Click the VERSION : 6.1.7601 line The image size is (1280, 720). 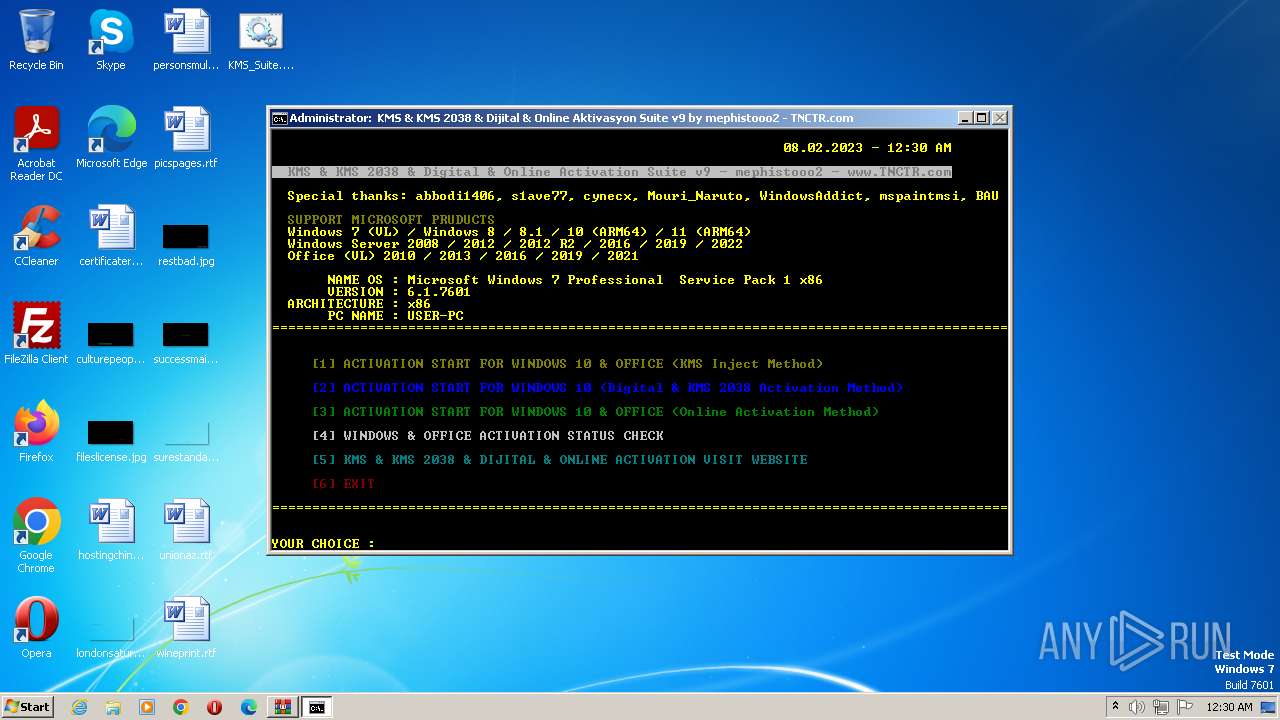(x=399, y=292)
